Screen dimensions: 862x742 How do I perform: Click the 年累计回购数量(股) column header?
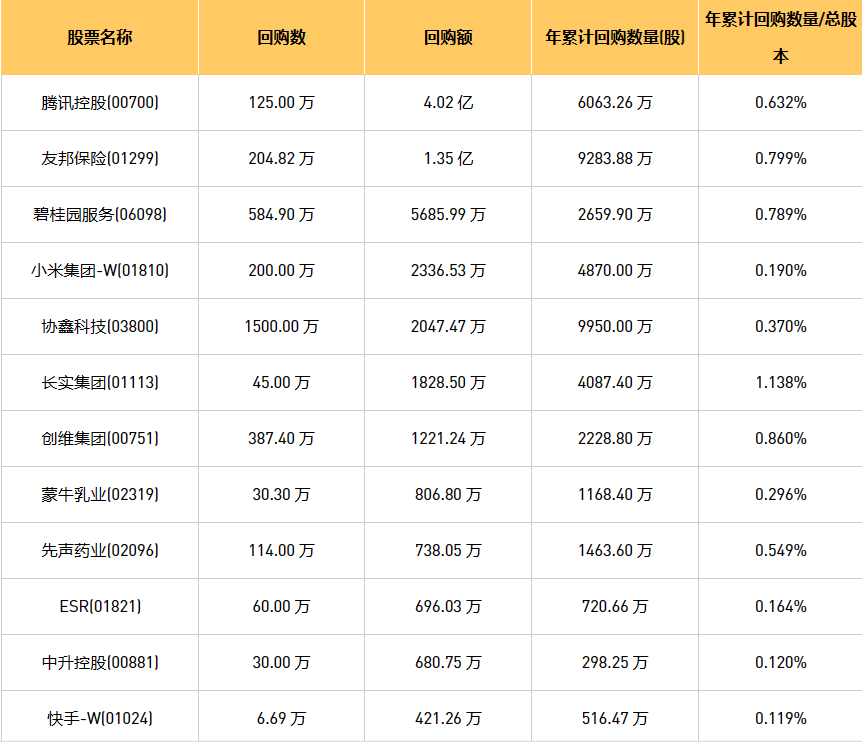(615, 37)
